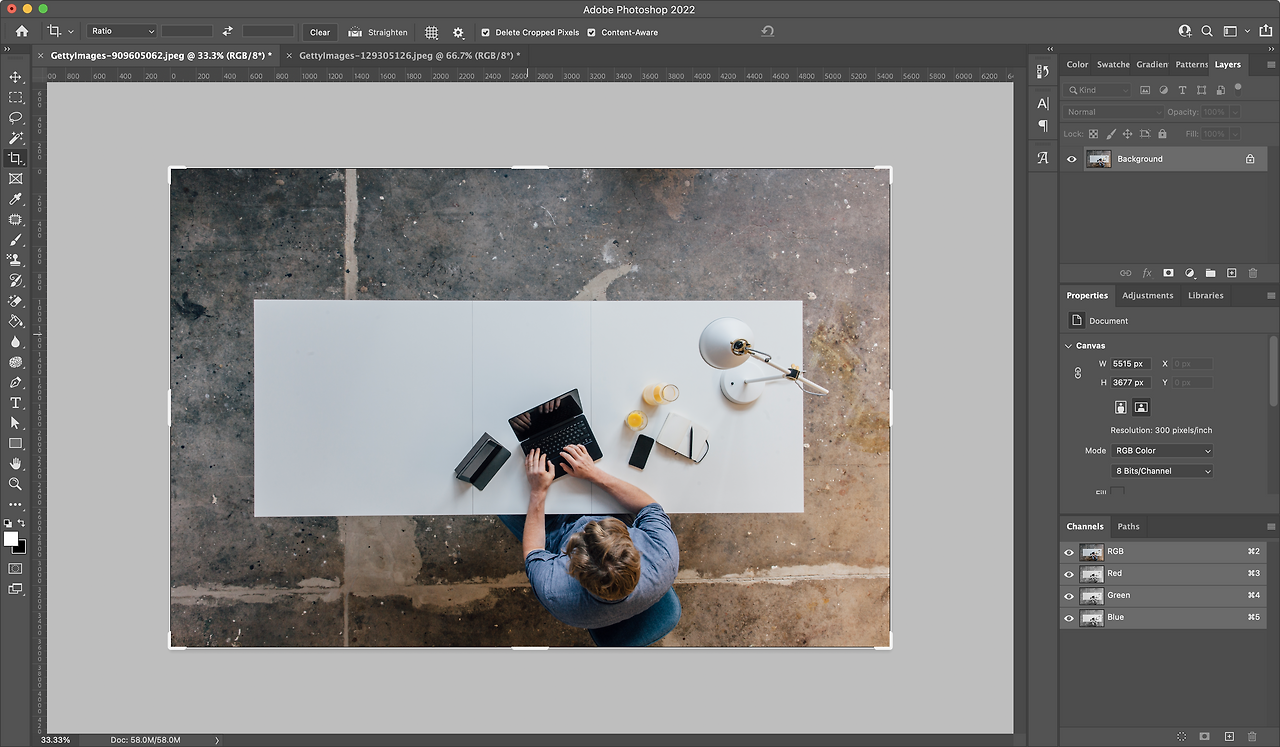This screenshot has height=747, width=1280.
Task: Click the foreground color swatch
Action: [11, 540]
